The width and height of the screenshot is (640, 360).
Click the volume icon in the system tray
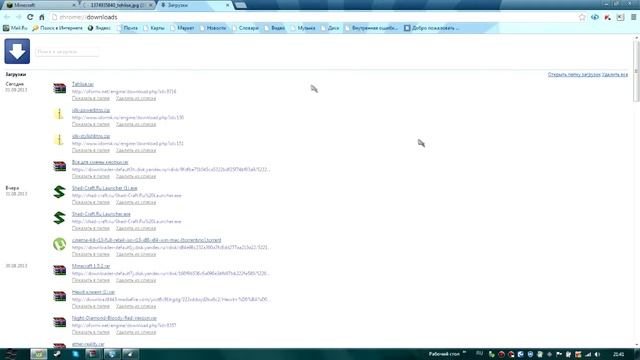click(598, 354)
